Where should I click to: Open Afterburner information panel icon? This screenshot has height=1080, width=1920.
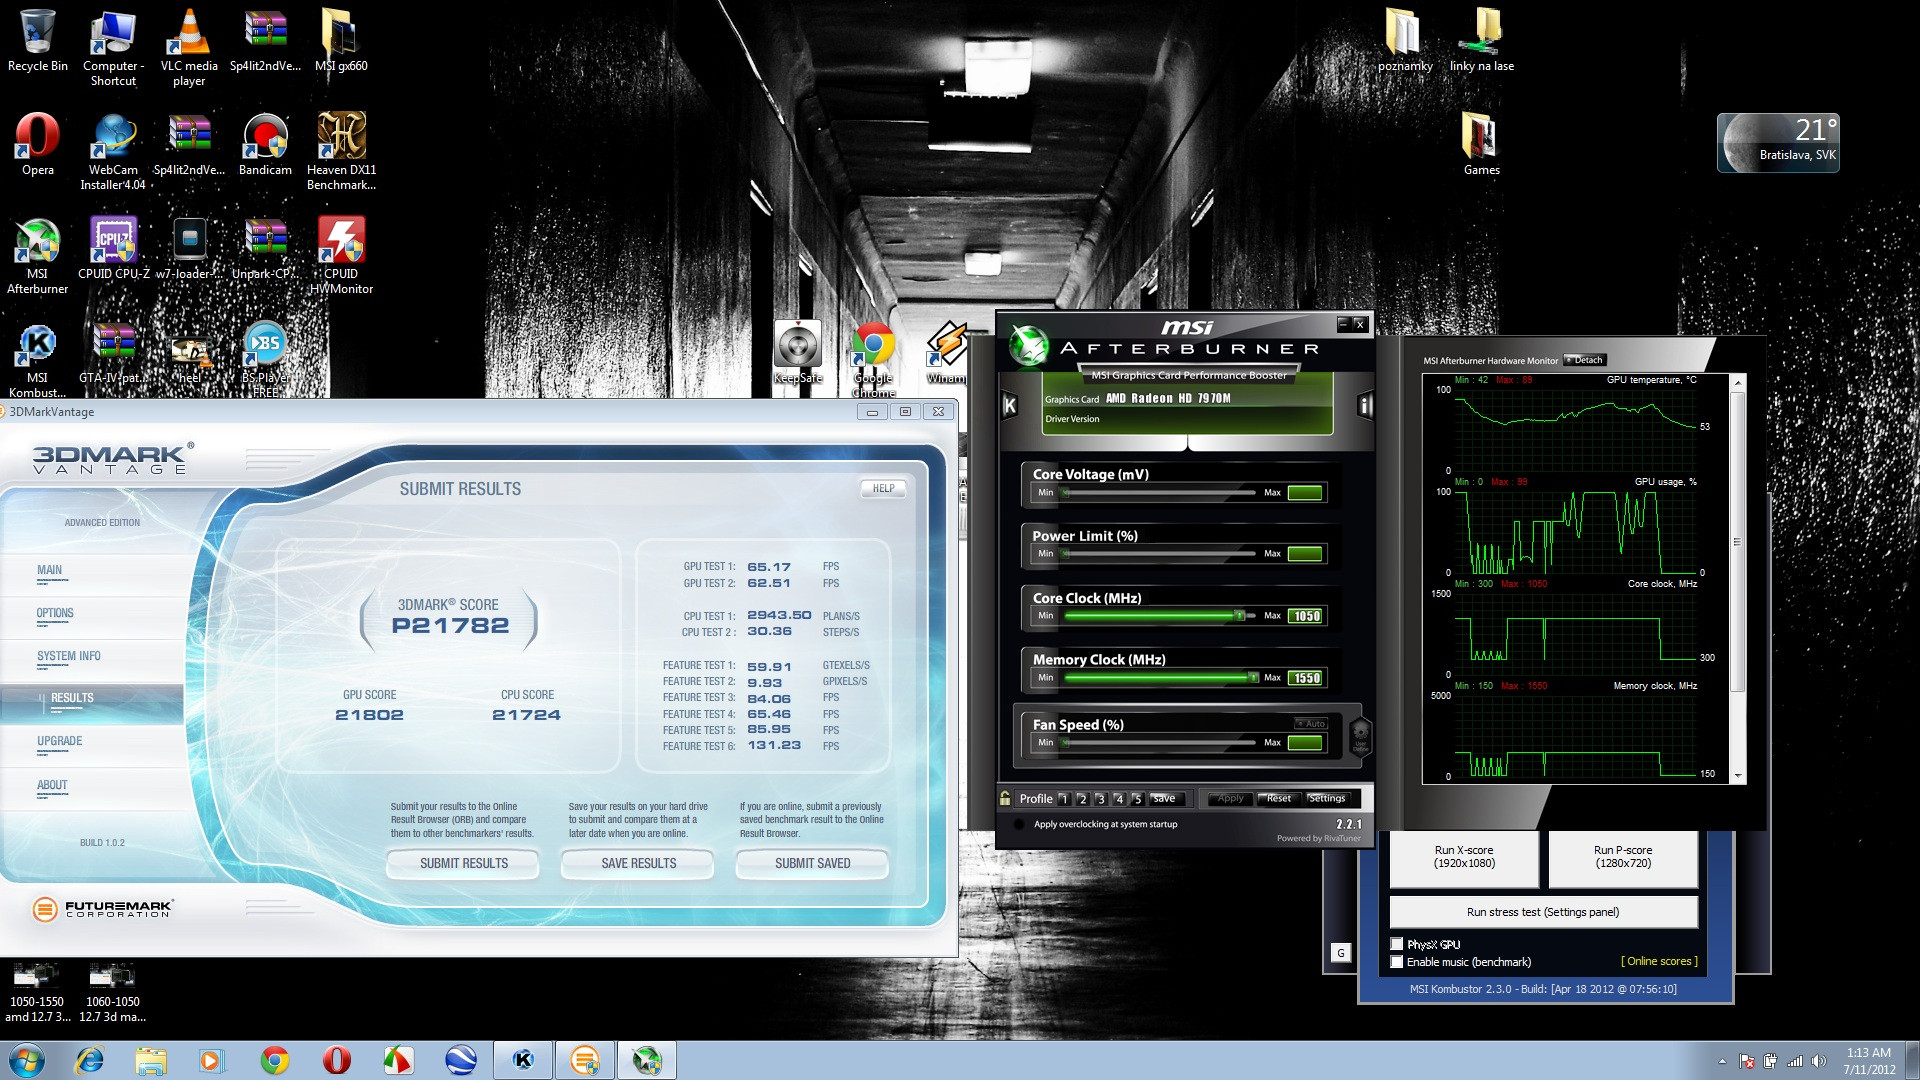click(1365, 405)
